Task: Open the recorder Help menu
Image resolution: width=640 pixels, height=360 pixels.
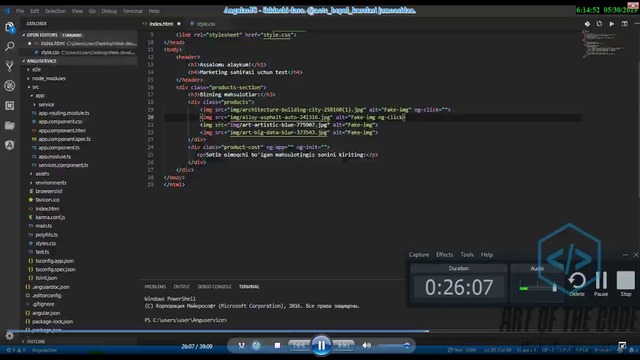Action: (487, 255)
